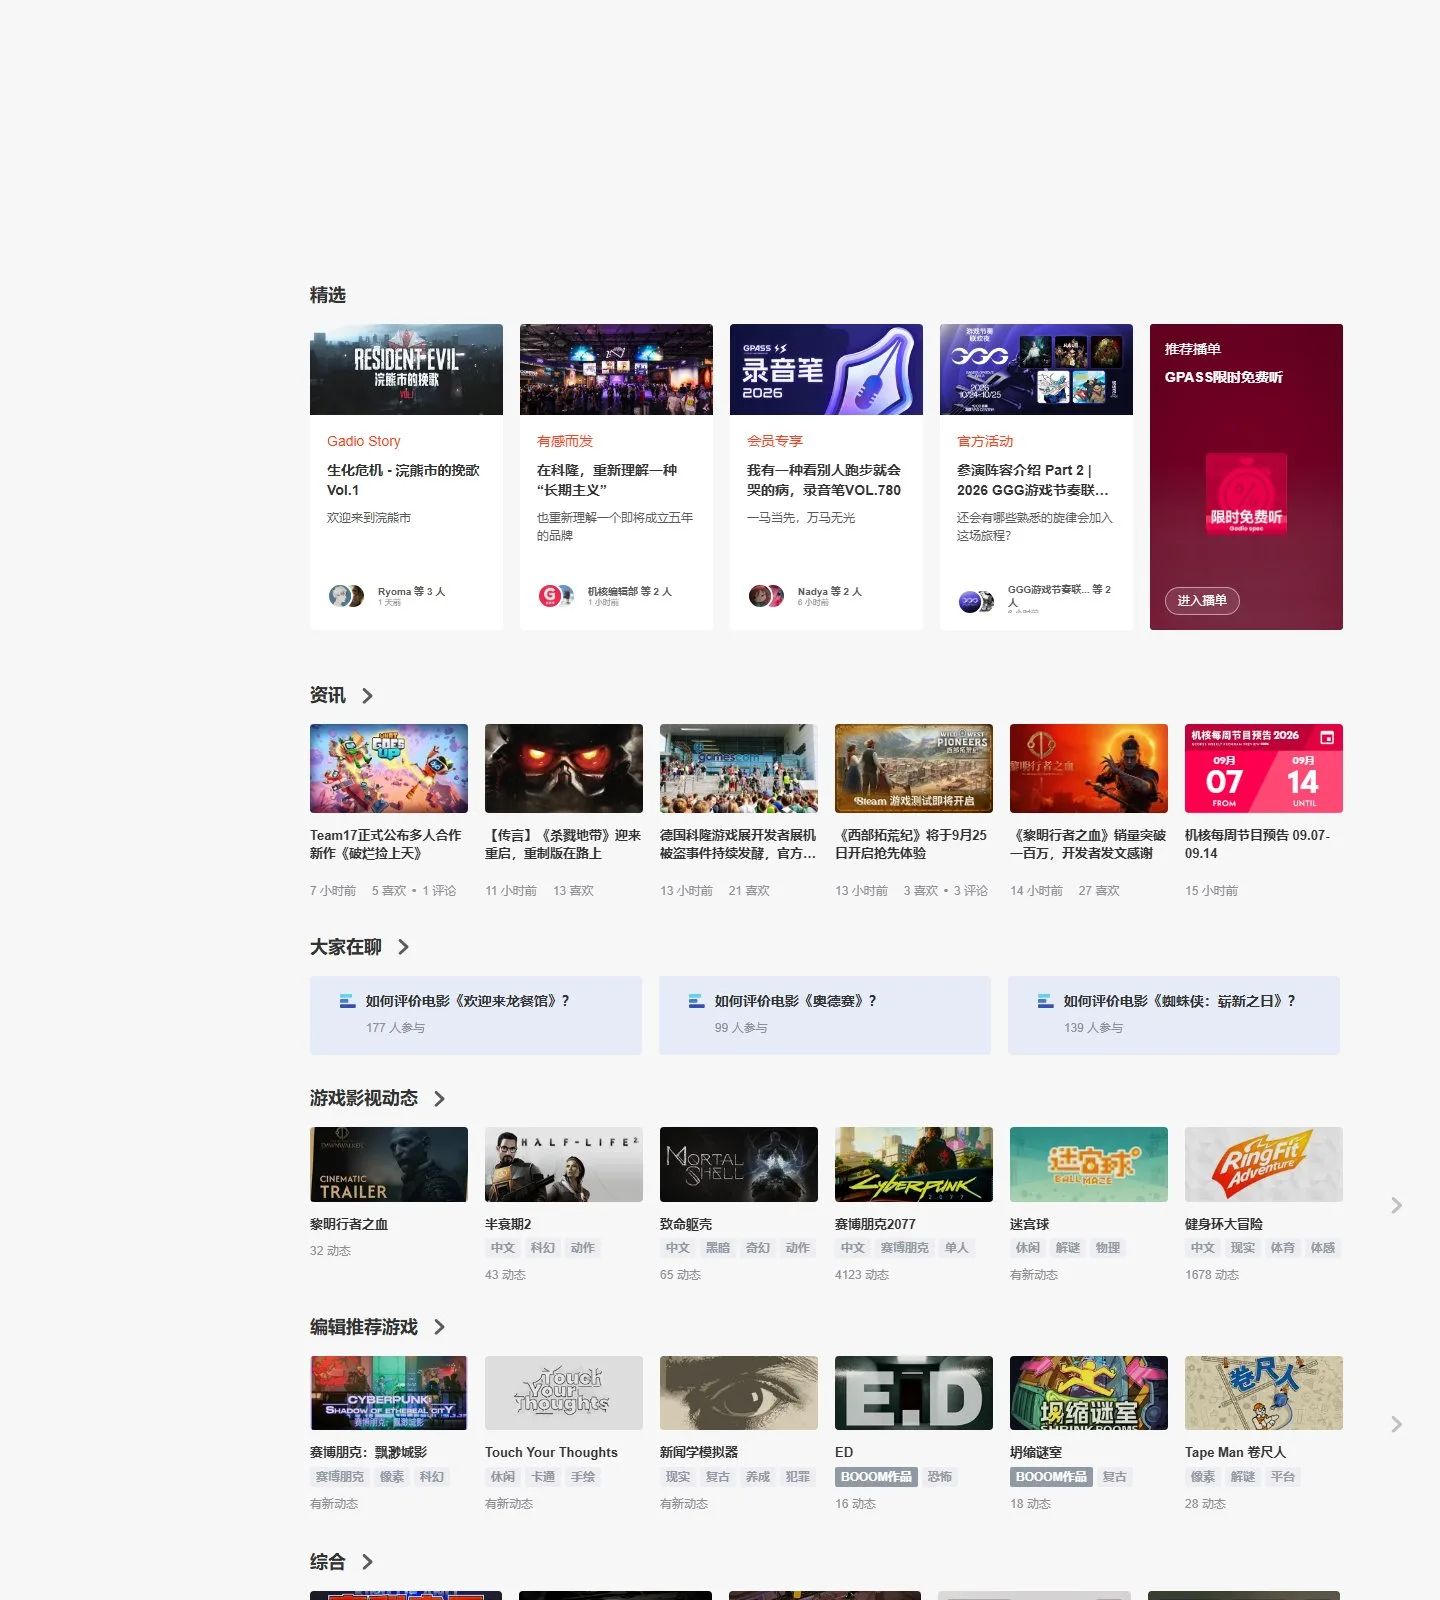
Task: Open the GGG 游戏节 banner thumbnail
Action: pyautogui.click(x=1036, y=369)
